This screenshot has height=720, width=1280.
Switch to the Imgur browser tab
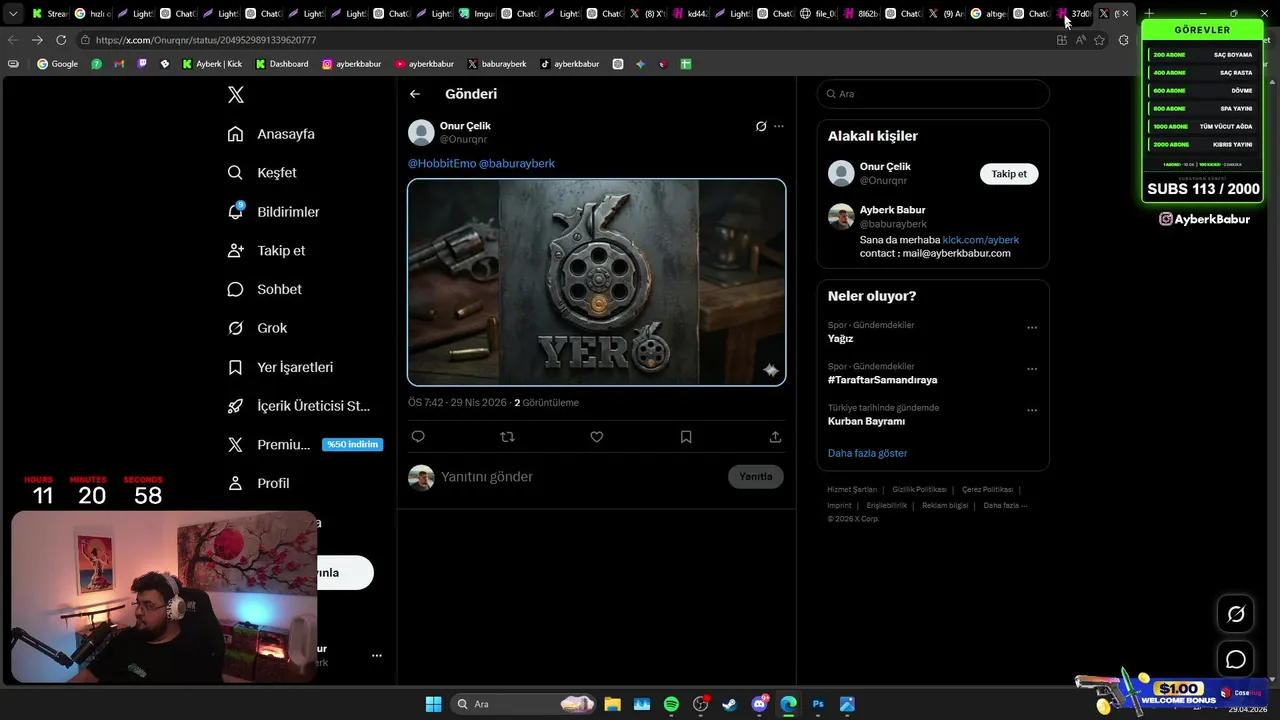[x=477, y=14]
